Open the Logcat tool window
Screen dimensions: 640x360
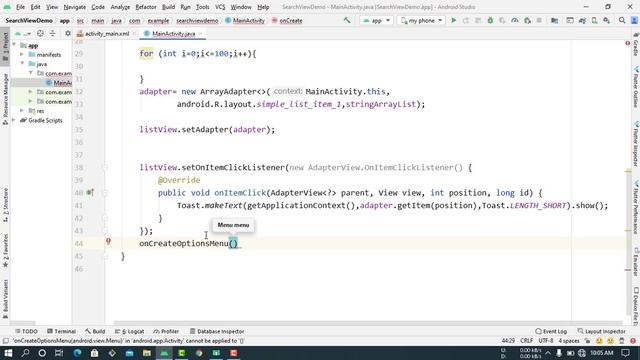[130, 331]
